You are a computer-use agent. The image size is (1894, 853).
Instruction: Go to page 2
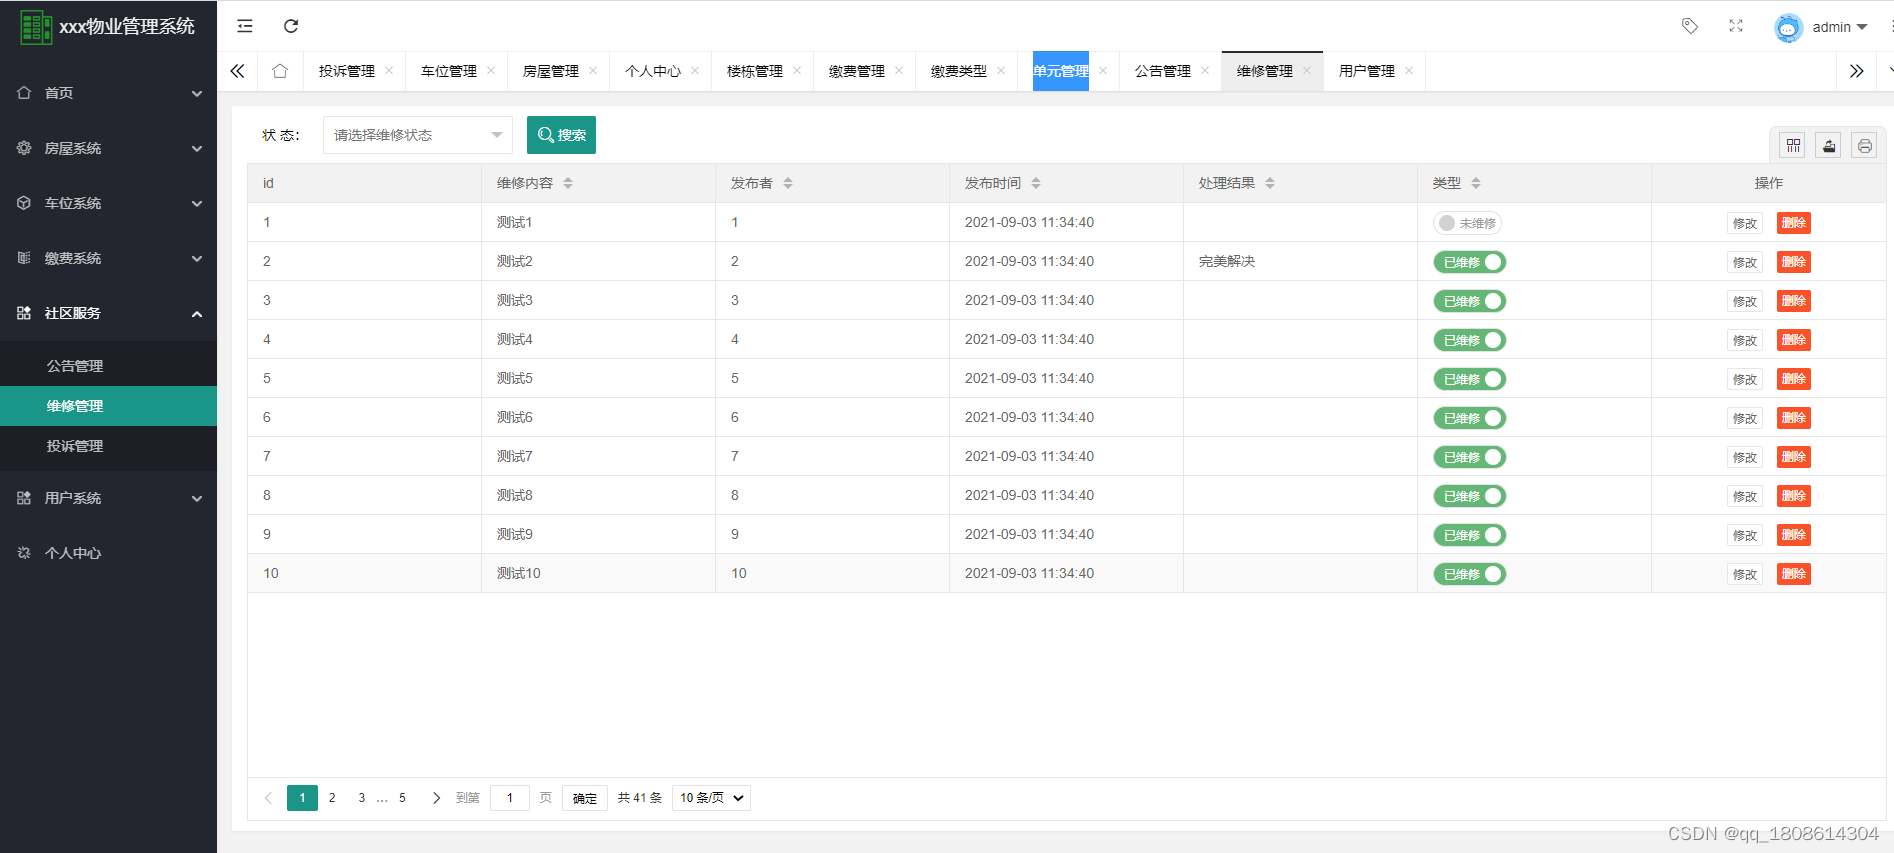[332, 798]
